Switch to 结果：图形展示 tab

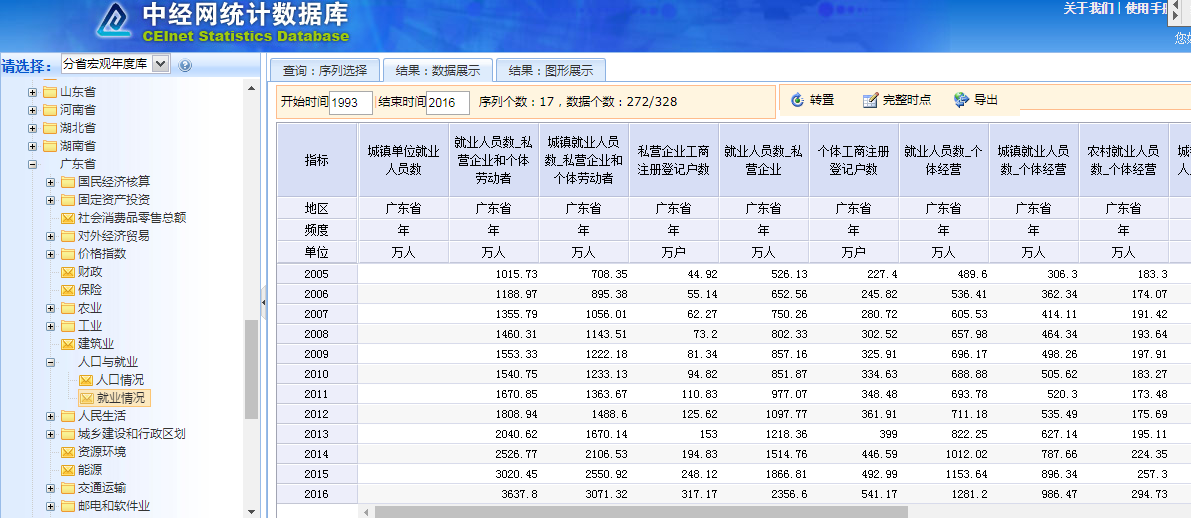click(x=551, y=71)
